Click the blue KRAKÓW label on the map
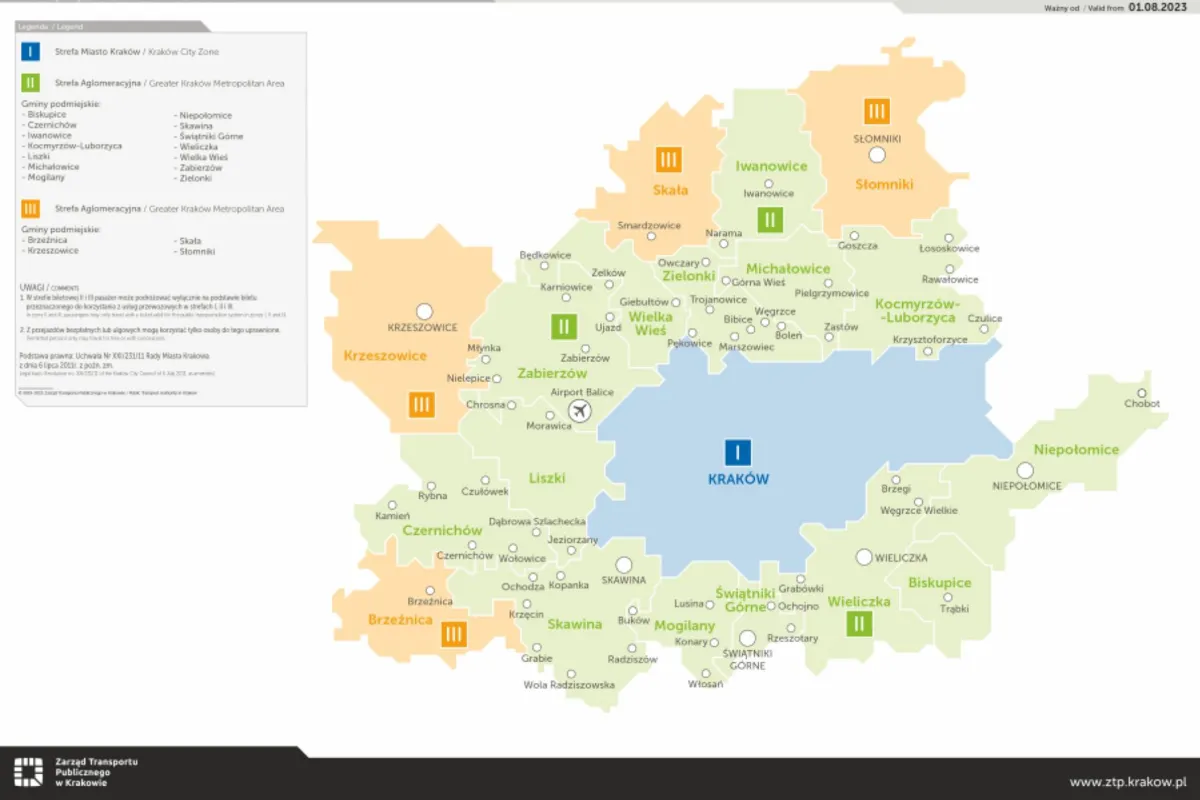The image size is (1200, 800). [738, 479]
